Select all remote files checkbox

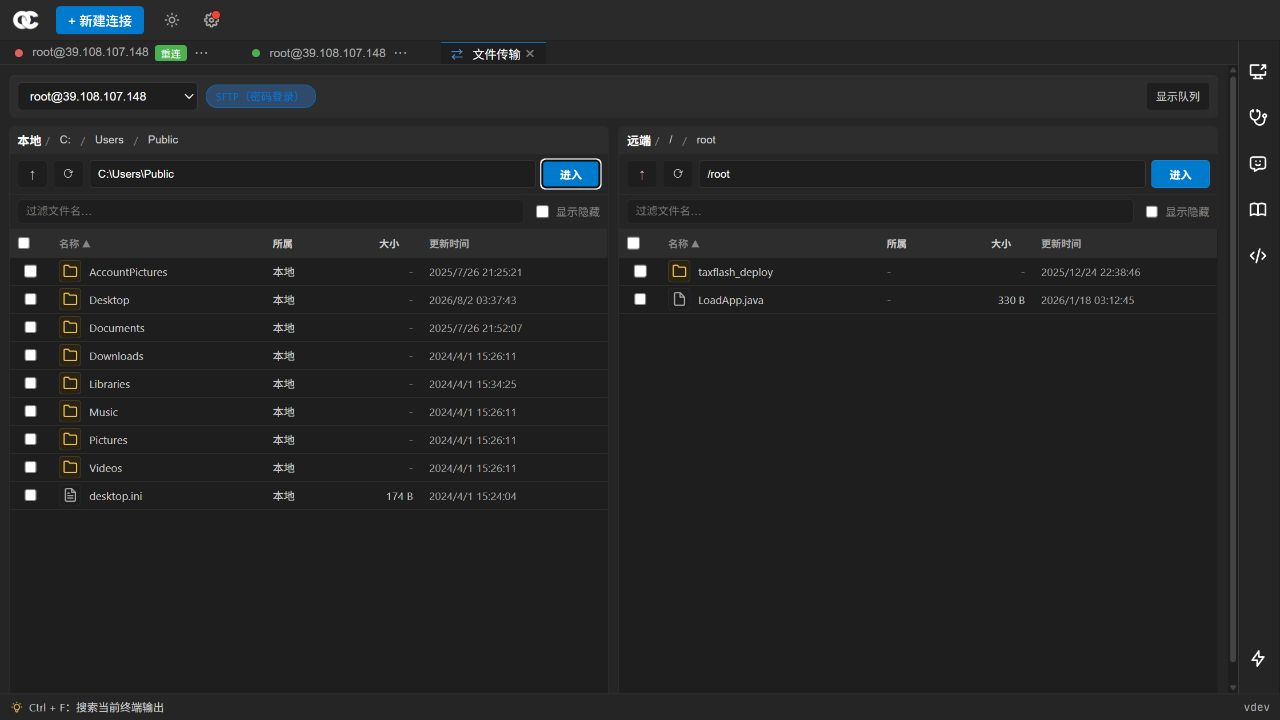point(633,243)
